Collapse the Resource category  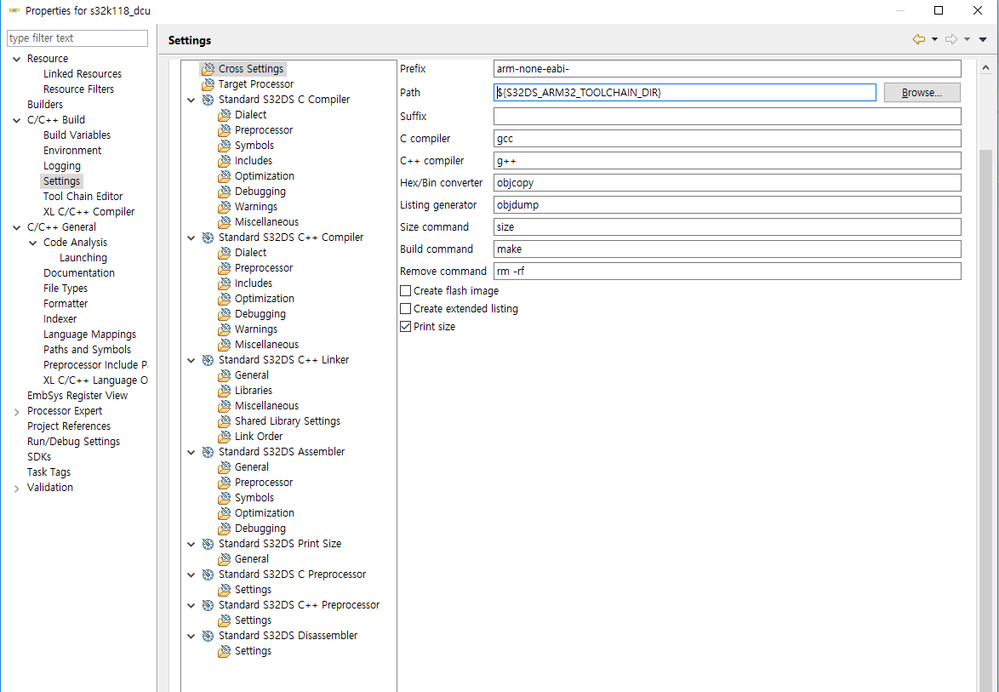pos(17,59)
